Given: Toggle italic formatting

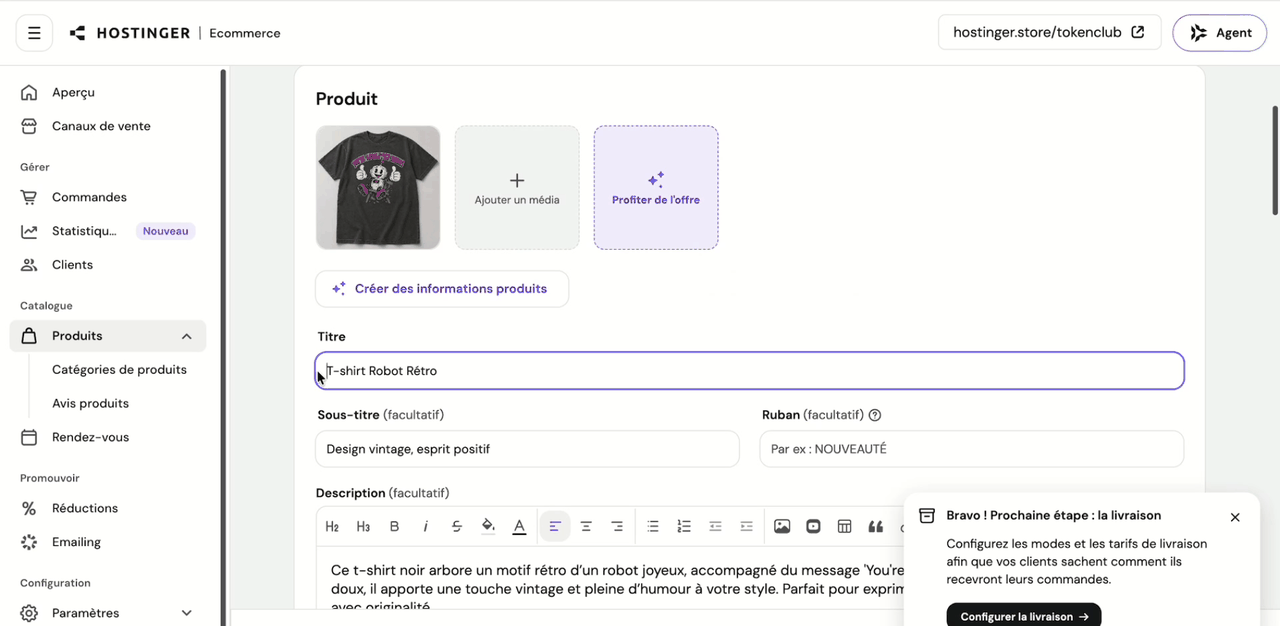Looking at the screenshot, I should click(425, 526).
